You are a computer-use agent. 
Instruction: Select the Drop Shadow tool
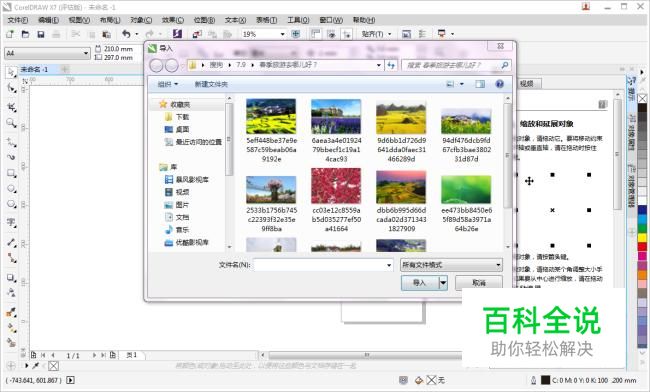11,278
